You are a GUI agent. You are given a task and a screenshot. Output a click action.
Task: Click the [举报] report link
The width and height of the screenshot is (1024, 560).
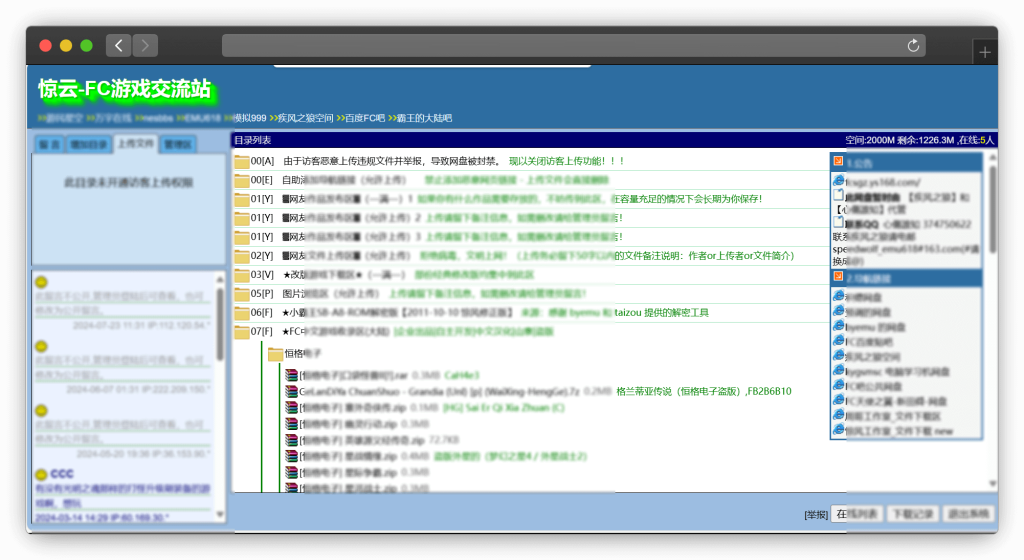[815, 515]
